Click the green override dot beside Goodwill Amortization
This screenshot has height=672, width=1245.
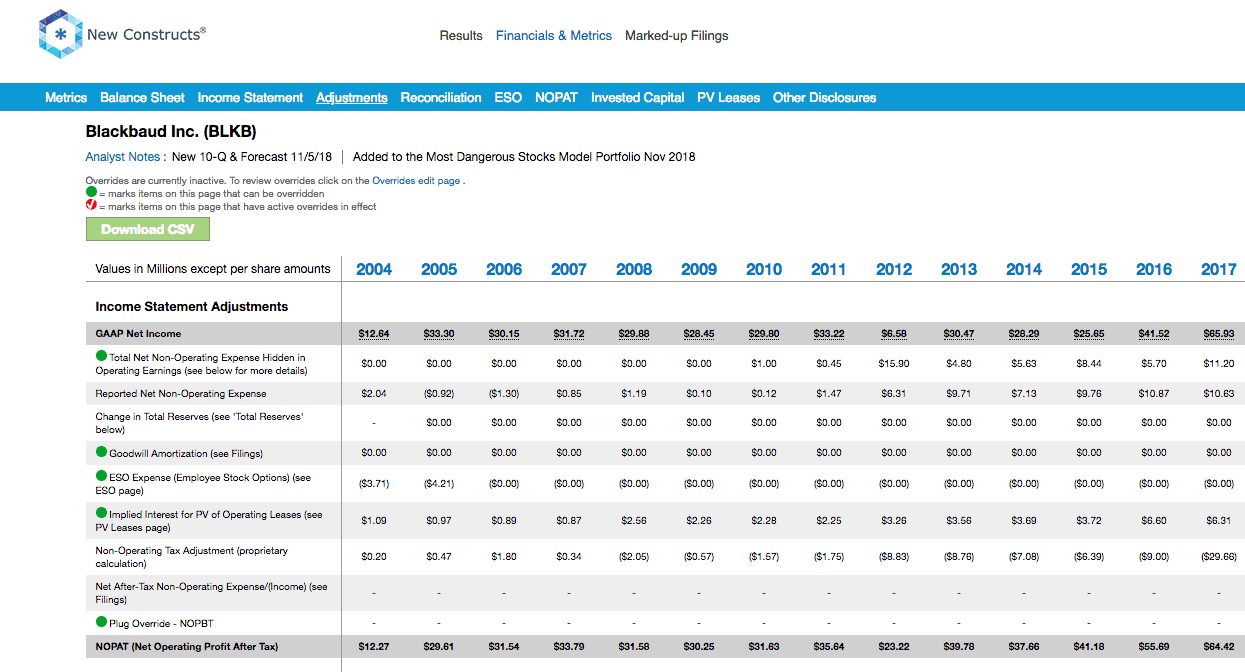(101, 452)
